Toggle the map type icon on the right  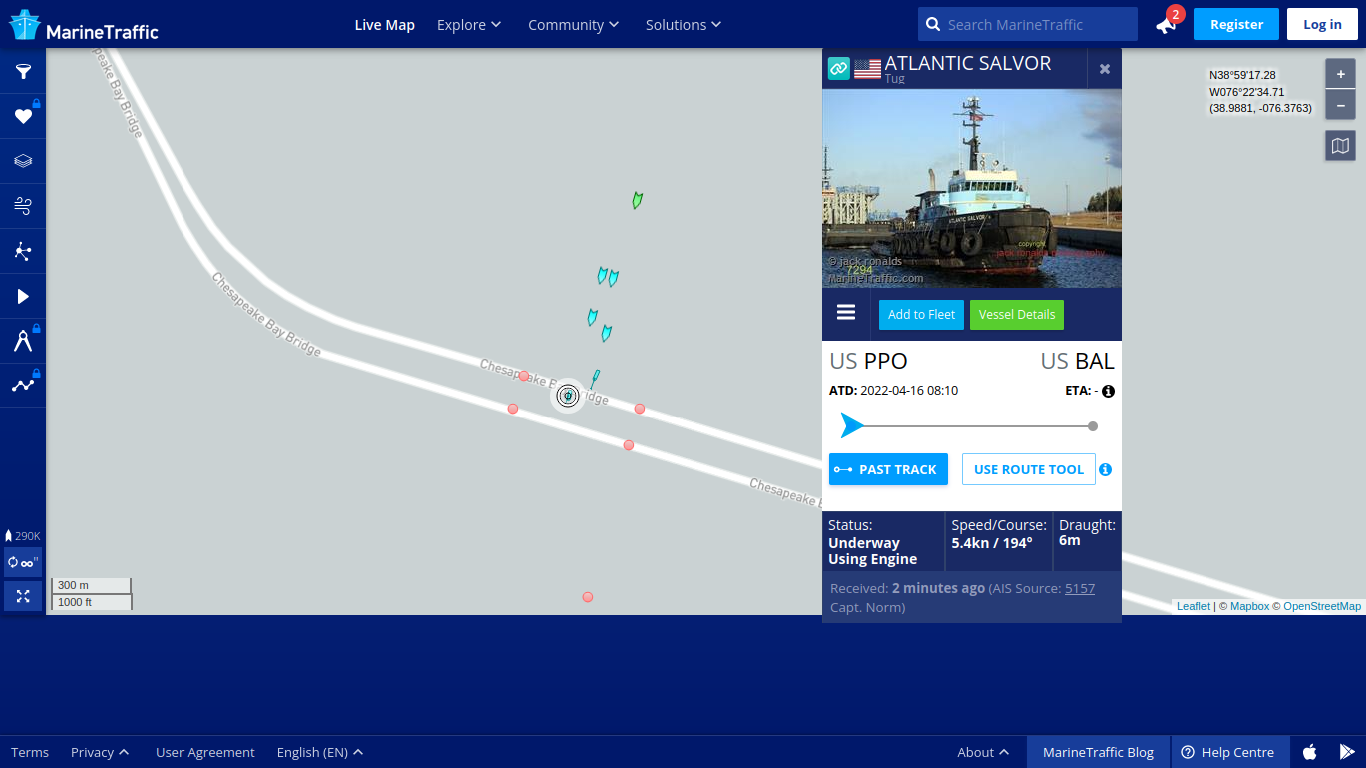pyautogui.click(x=1340, y=146)
